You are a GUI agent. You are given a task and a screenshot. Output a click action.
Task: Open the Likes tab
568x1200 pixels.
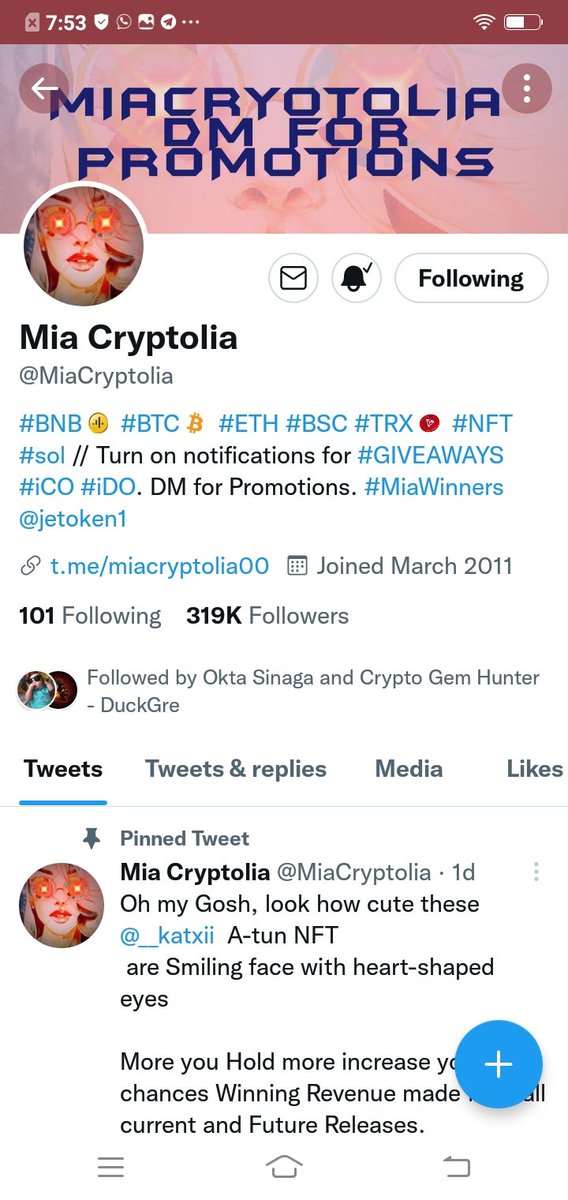tap(535, 769)
